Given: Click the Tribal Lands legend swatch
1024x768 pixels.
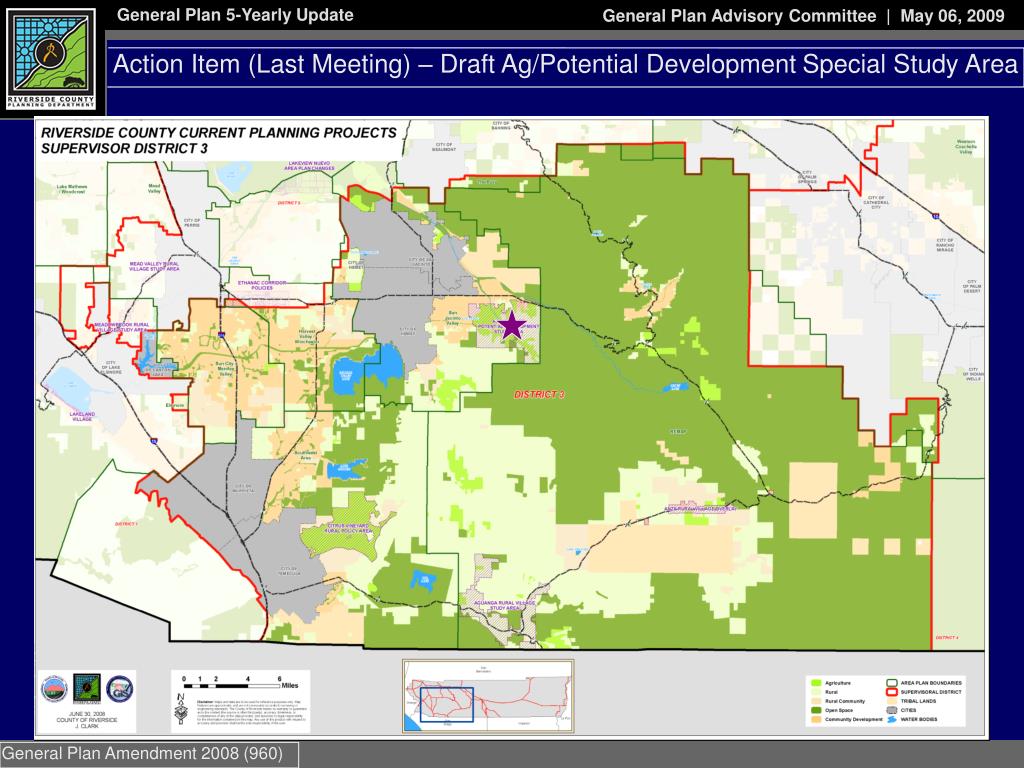Looking at the screenshot, I should [891, 701].
